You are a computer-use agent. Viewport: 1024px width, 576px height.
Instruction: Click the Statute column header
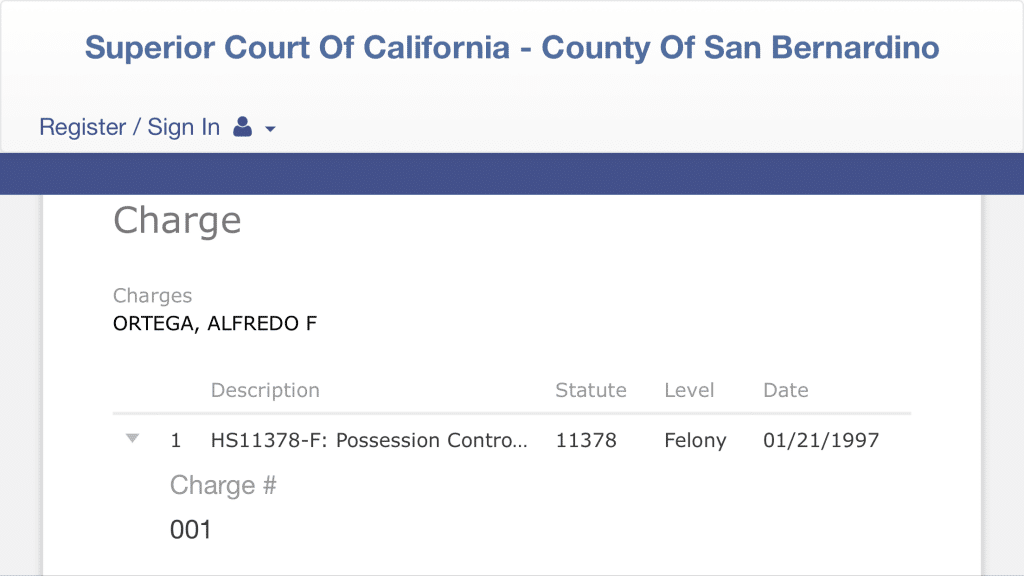pos(590,390)
